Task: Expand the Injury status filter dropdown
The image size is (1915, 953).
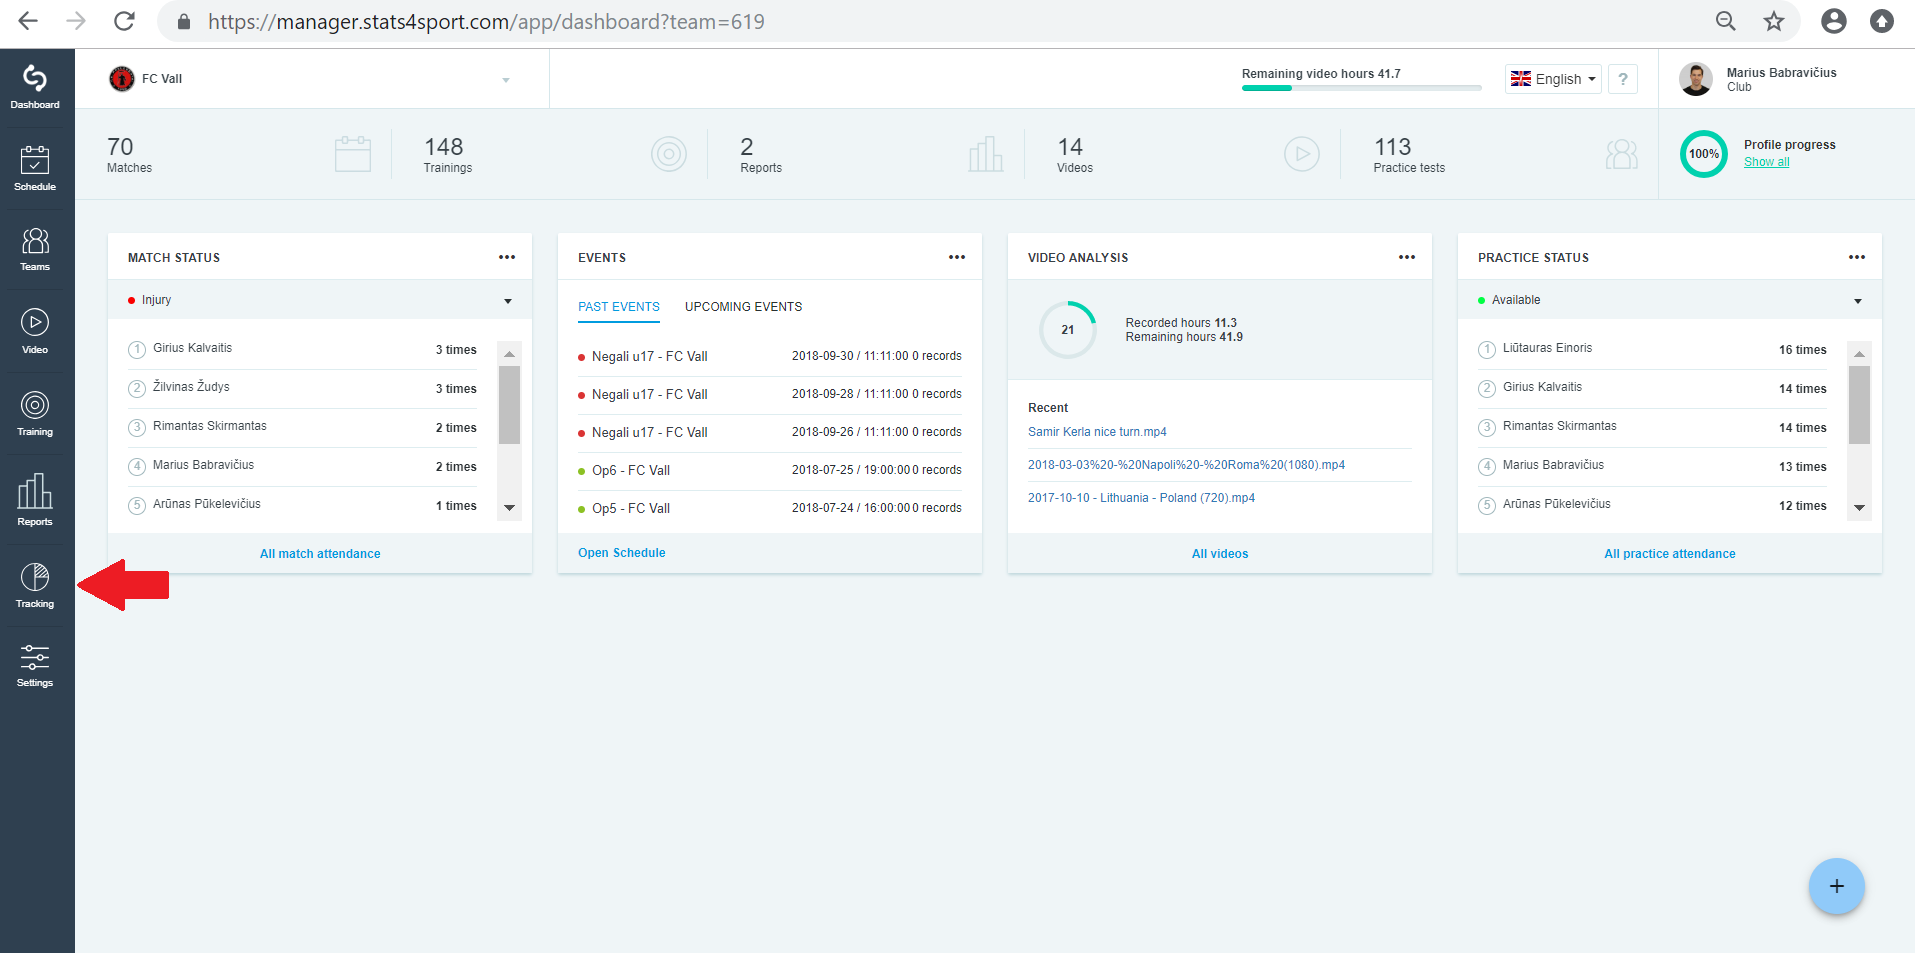Action: (320, 300)
